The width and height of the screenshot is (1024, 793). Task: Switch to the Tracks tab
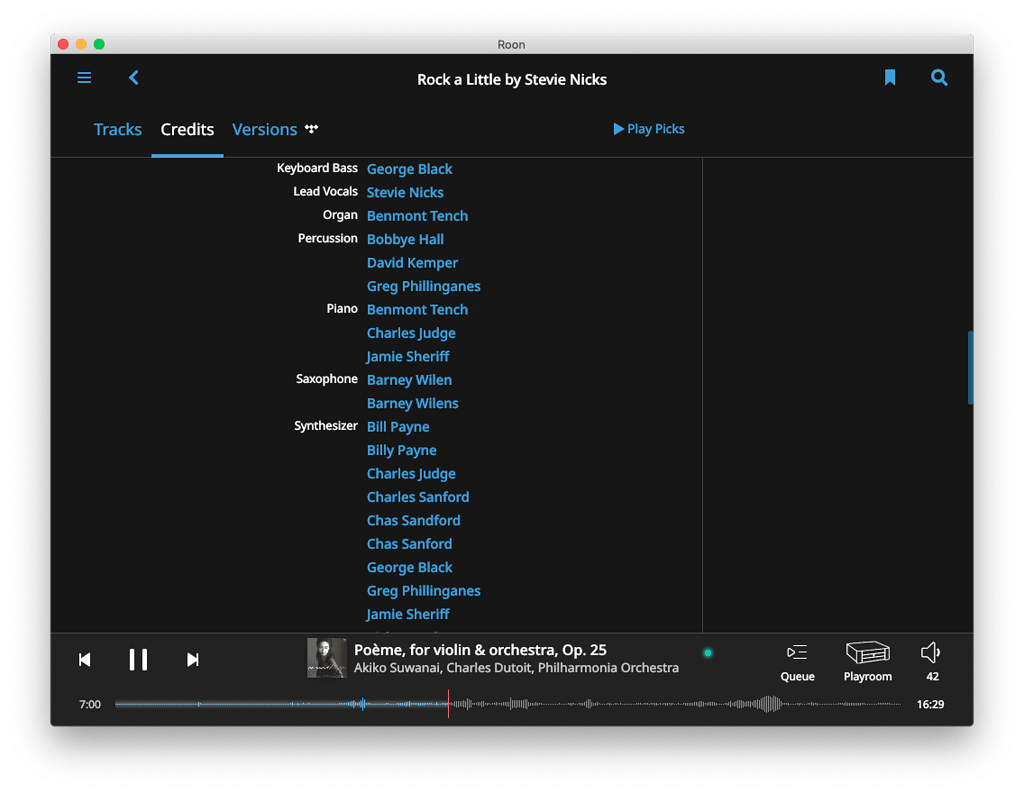pos(117,129)
